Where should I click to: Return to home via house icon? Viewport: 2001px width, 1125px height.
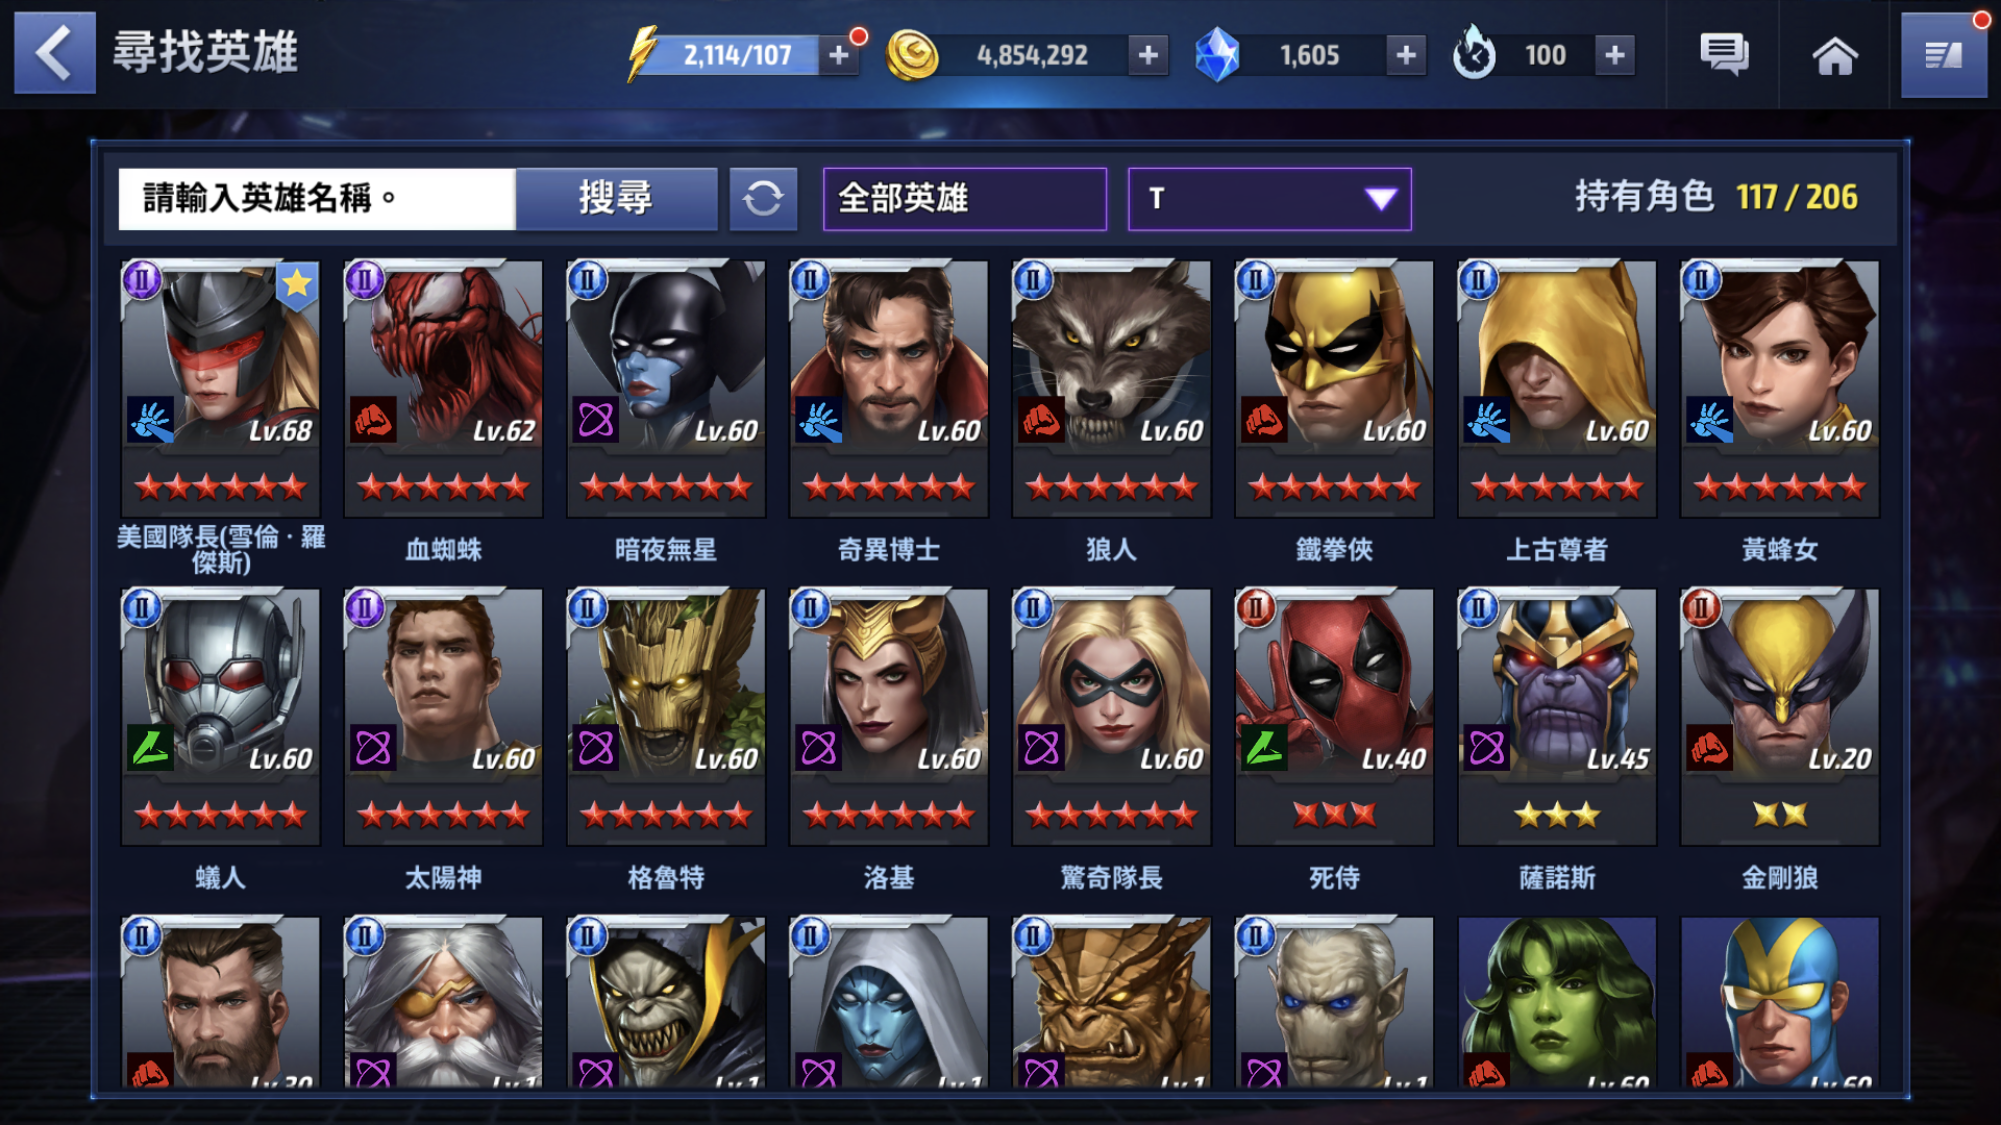[1835, 55]
